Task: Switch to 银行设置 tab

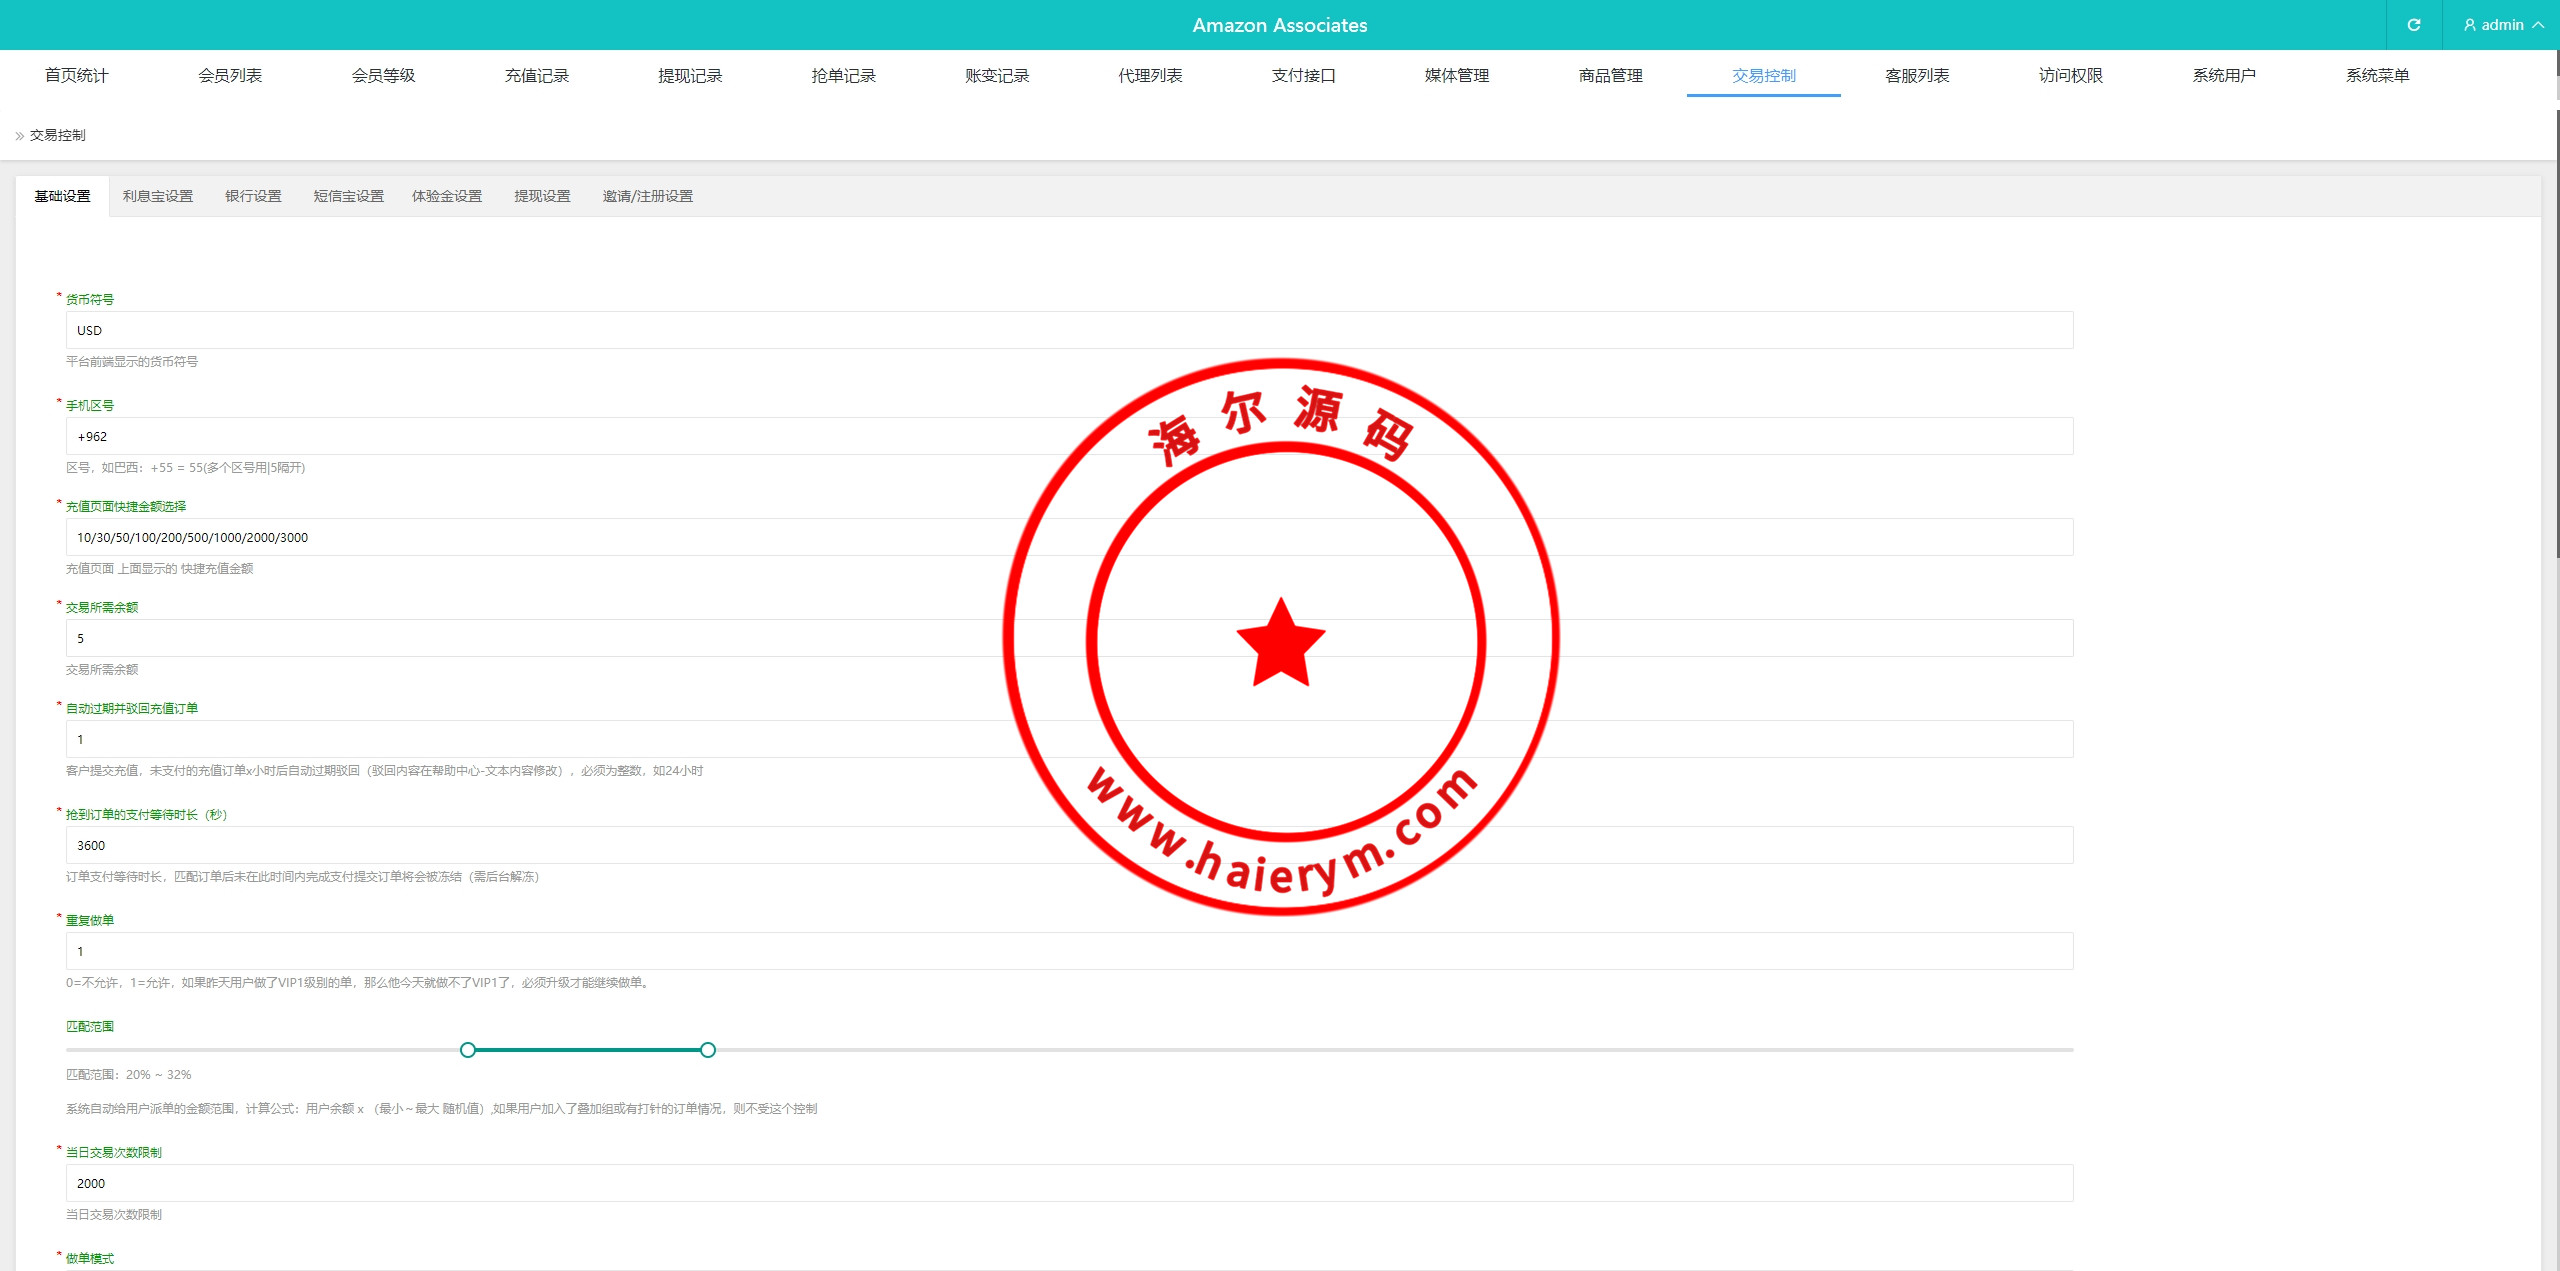Action: (253, 196)
